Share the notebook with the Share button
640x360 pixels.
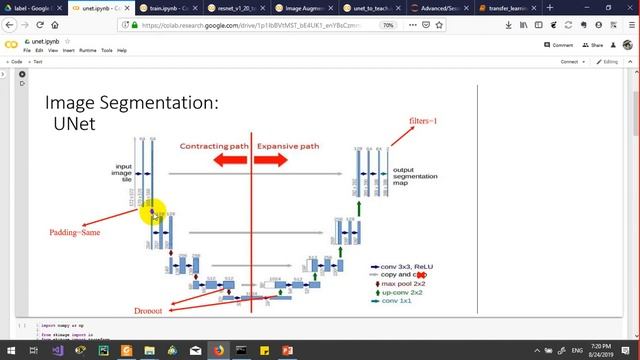pyautogui.click(x=593, y=45)
